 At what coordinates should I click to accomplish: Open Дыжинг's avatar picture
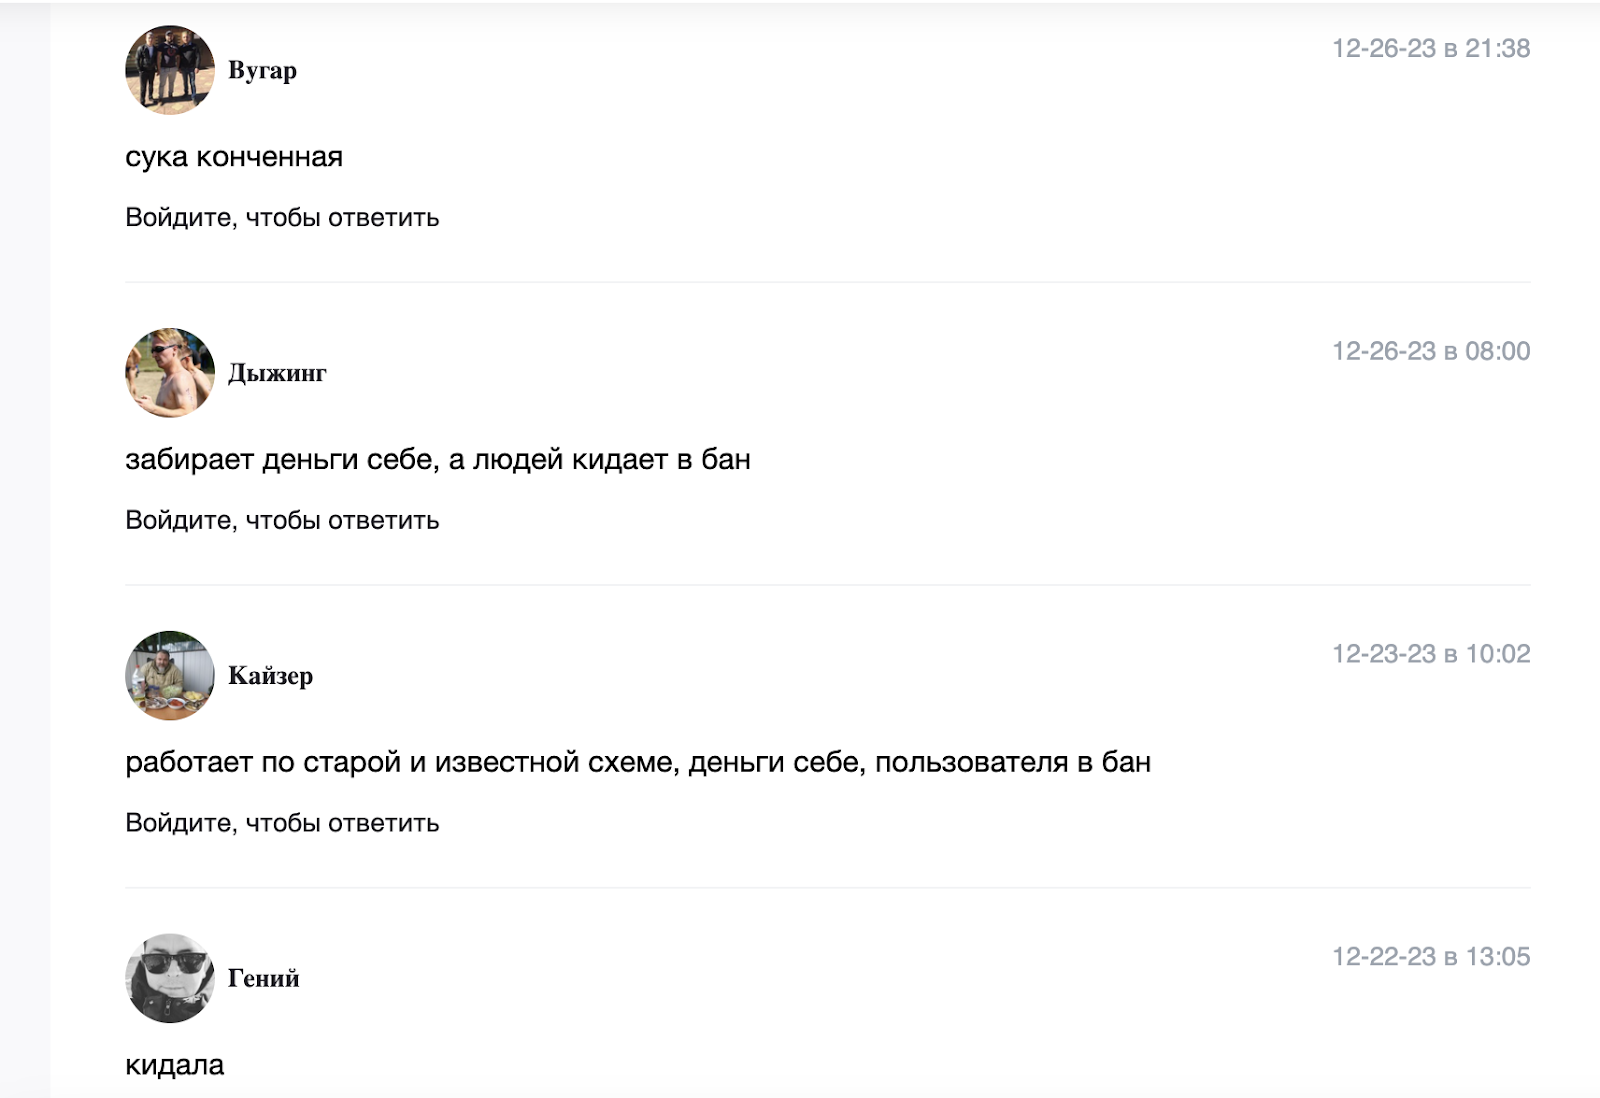click(x=170, y=373)
